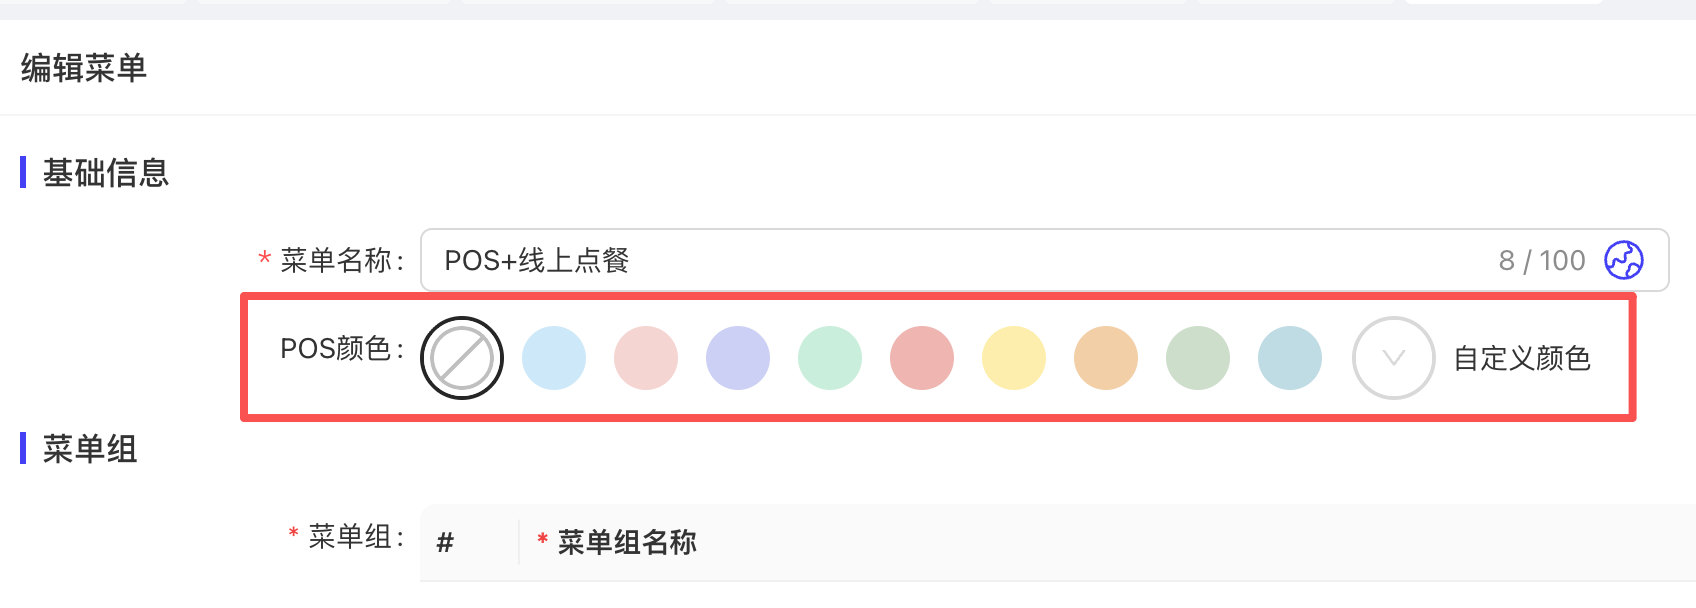1696x608 pixels.
Task: Click the 菜单组名称 column header
Action: (627, 542)
